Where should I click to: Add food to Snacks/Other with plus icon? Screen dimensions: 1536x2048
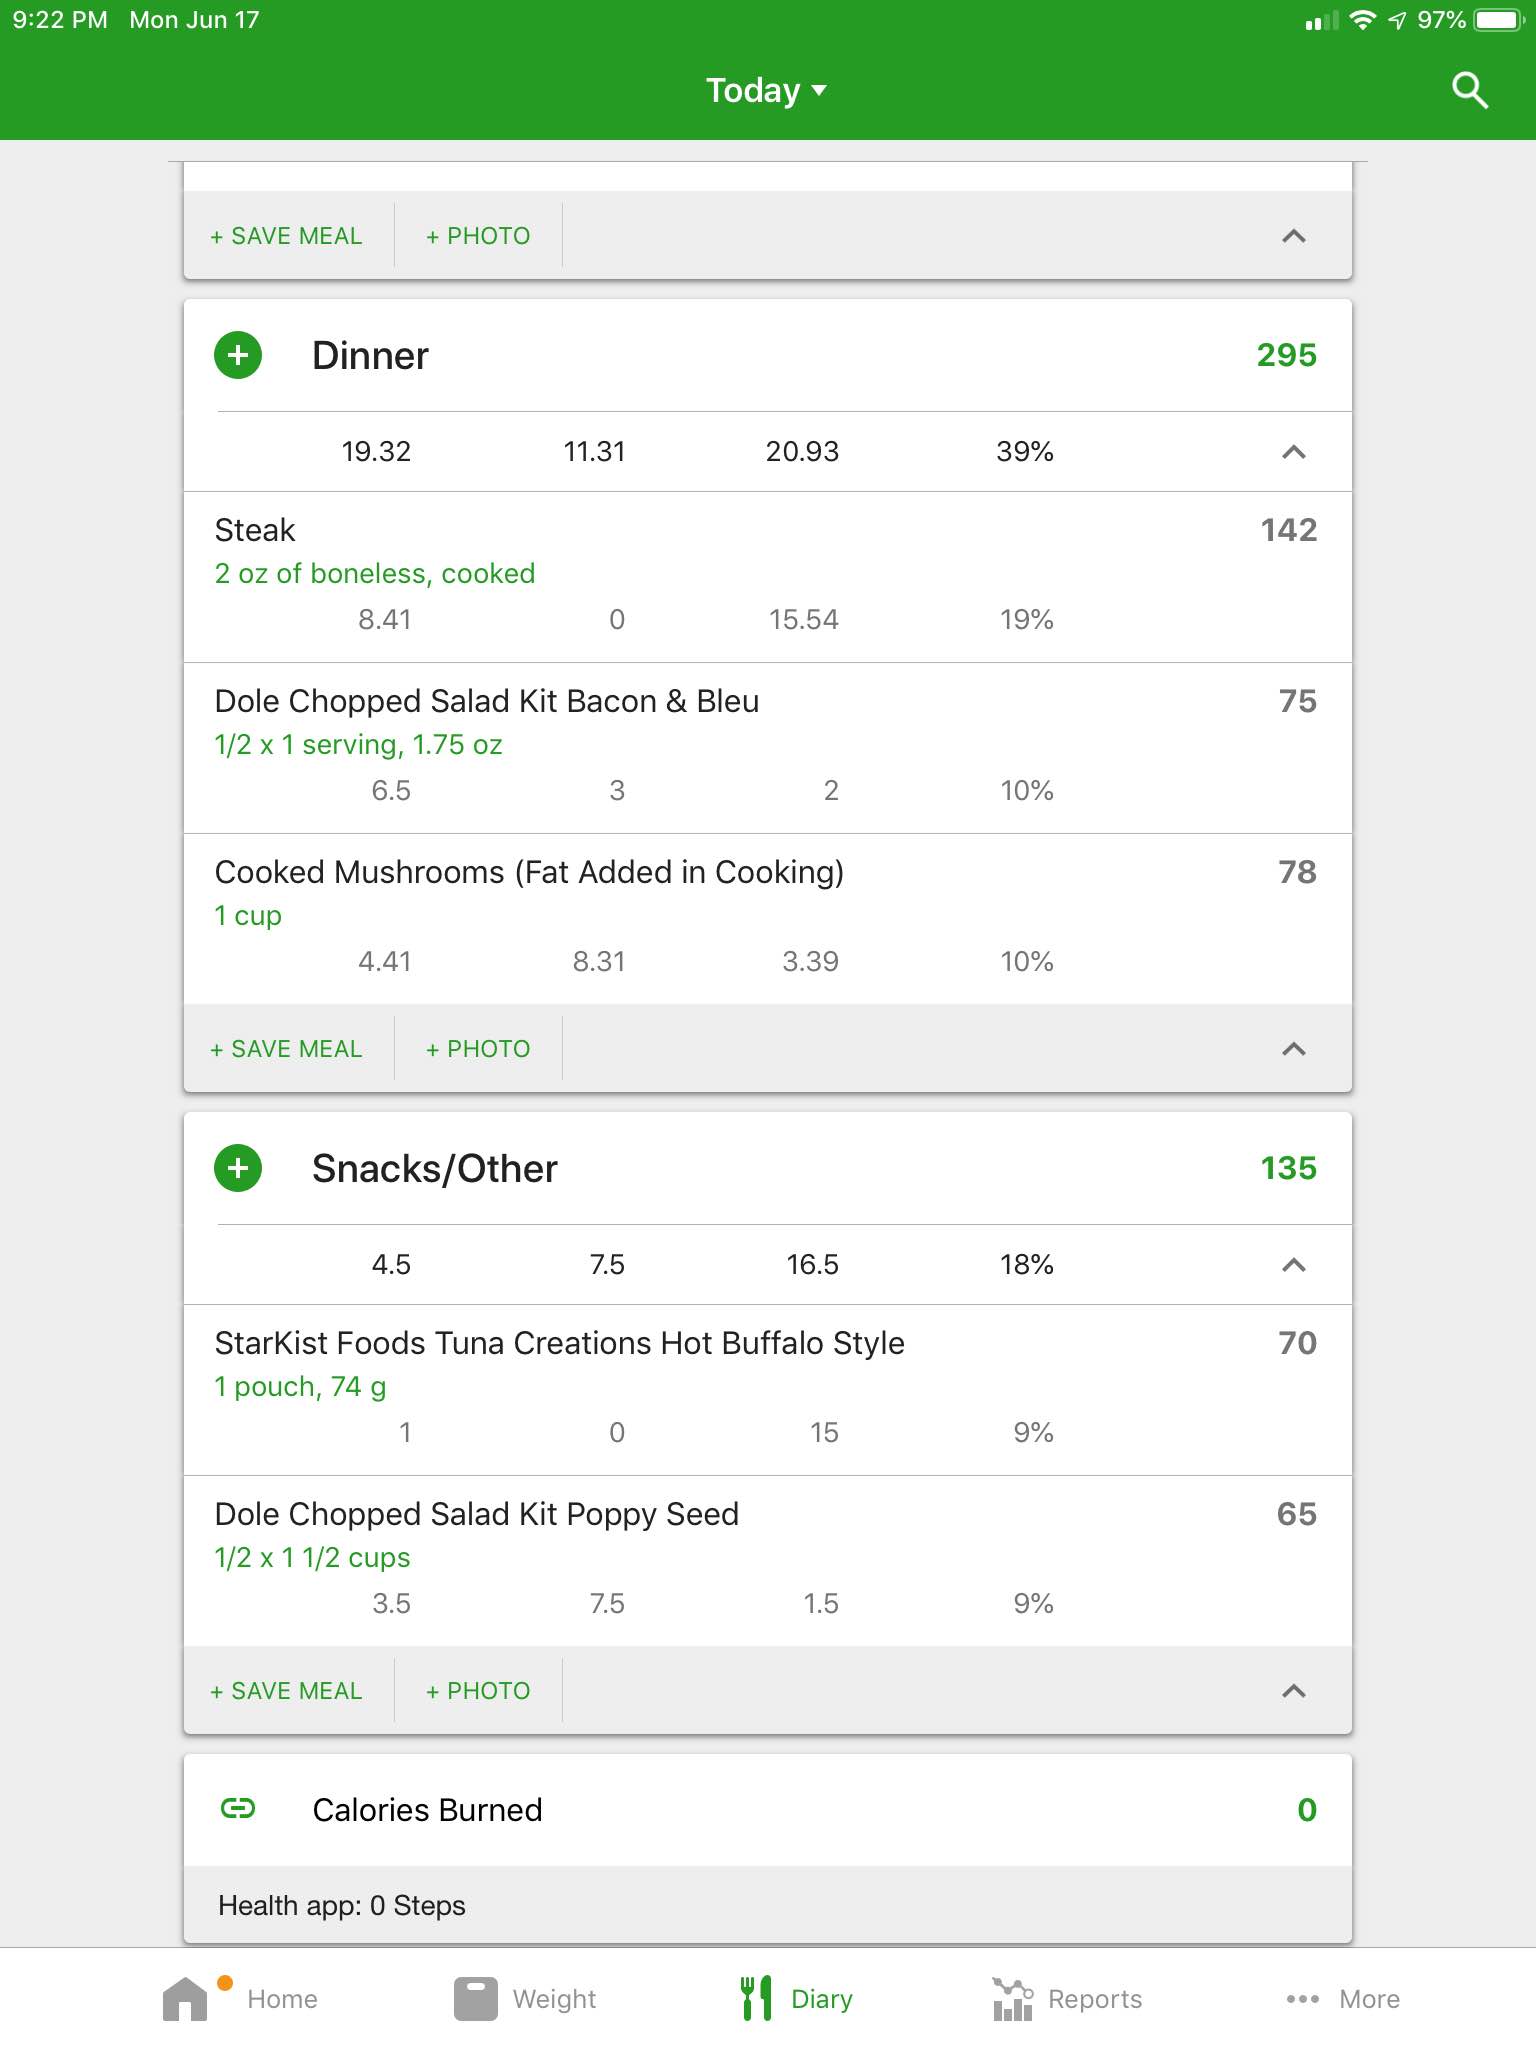pyautogui.click(x=238, y=1168)
